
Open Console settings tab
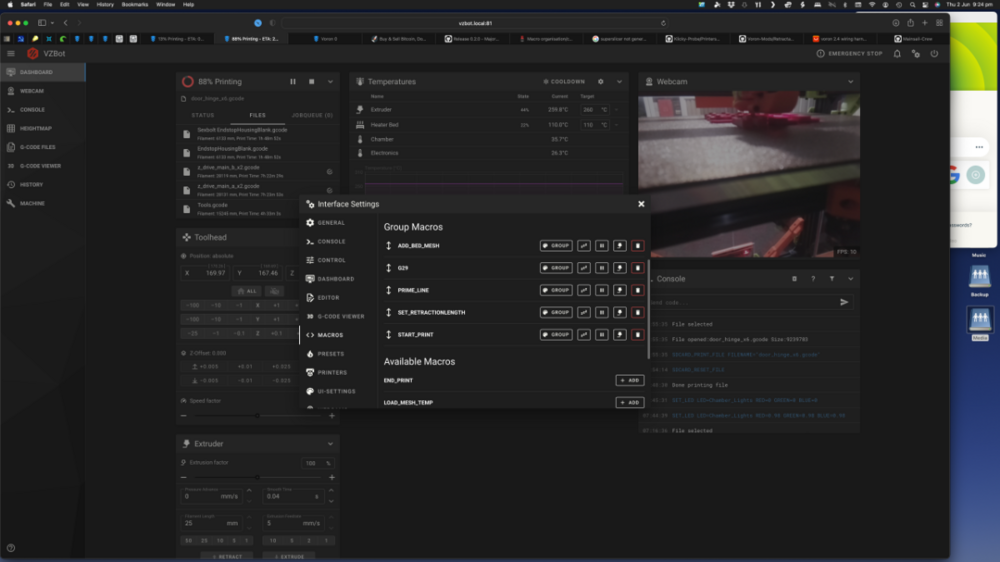(x=337, y=242)
